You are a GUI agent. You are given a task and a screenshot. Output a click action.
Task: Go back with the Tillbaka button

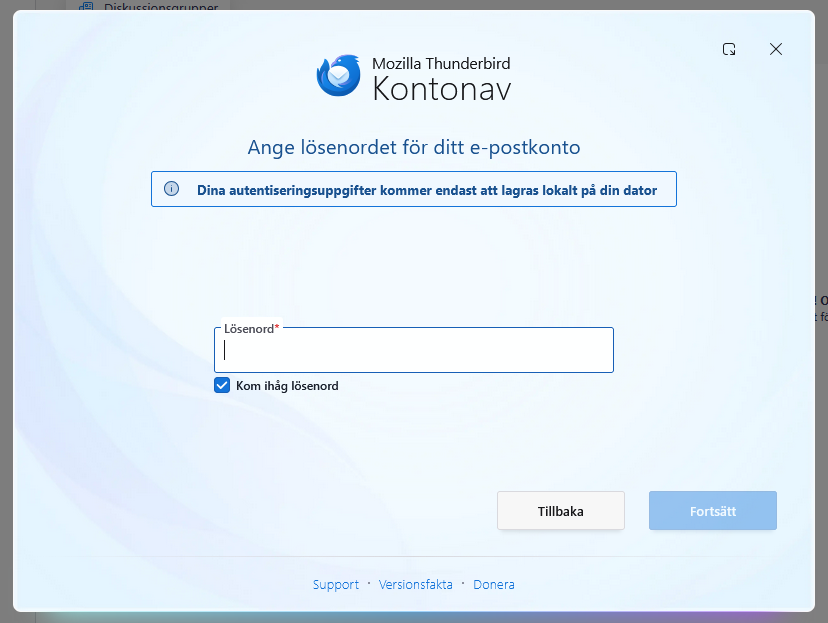click(561, 511)
